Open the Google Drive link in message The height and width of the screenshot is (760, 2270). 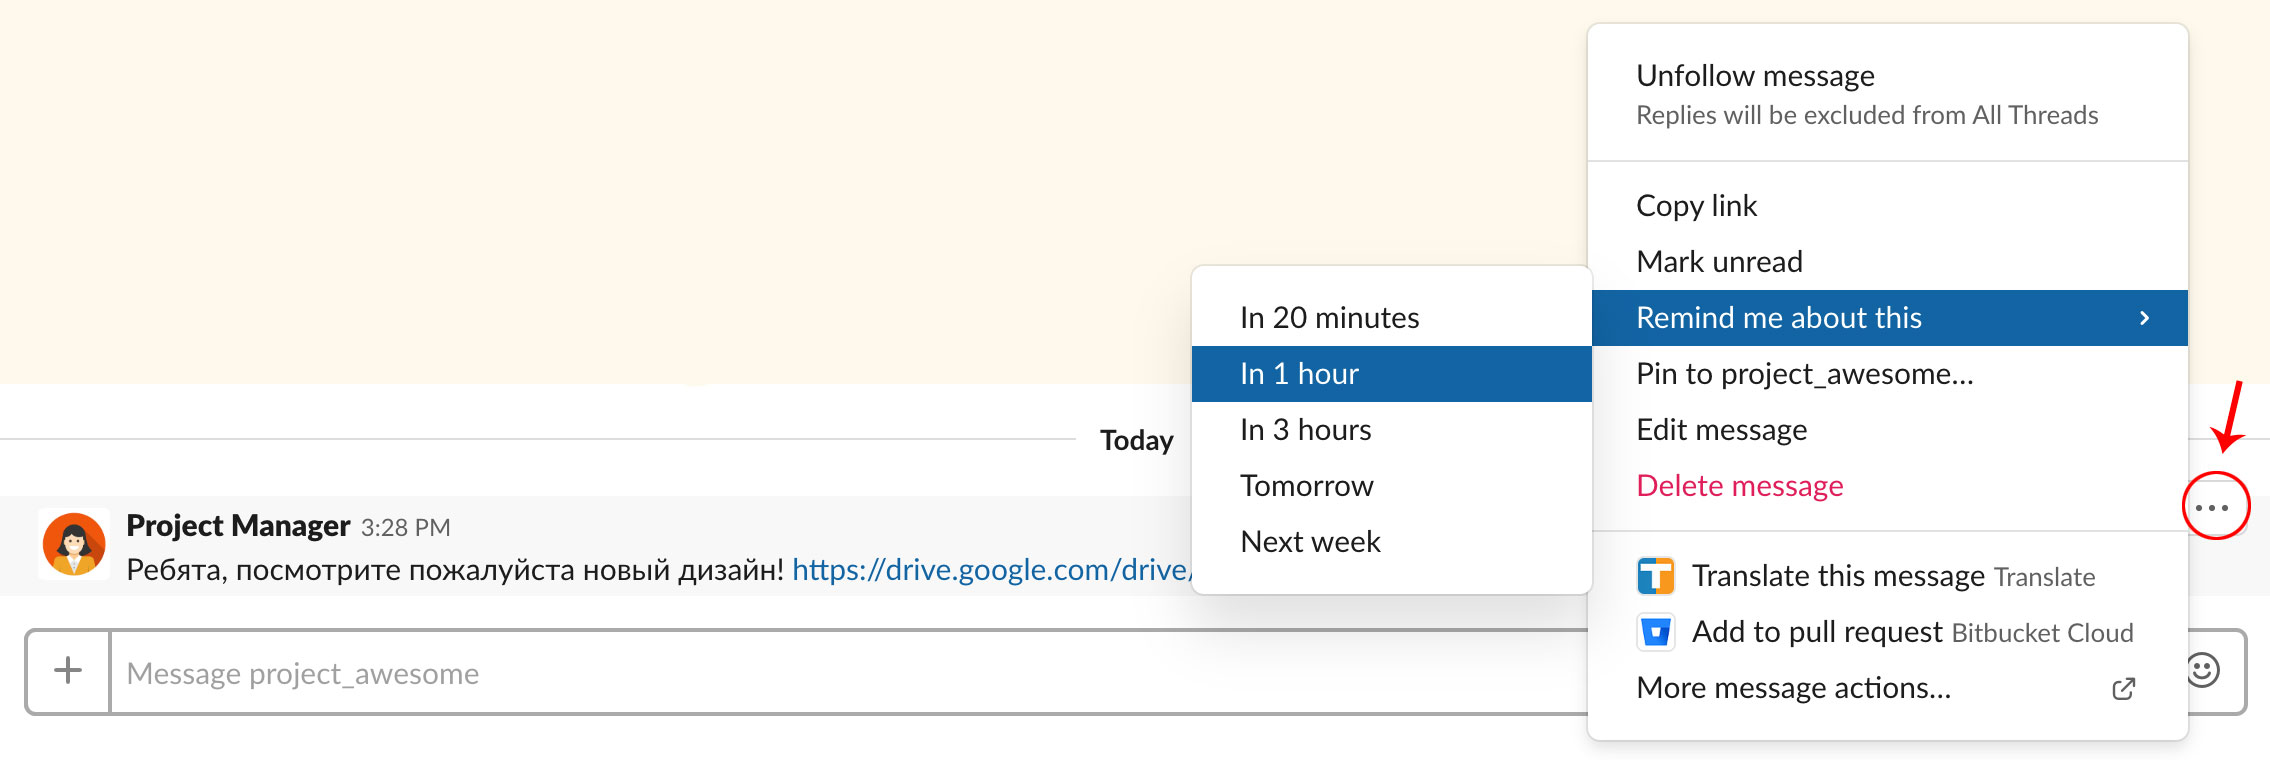pos(990,570)
